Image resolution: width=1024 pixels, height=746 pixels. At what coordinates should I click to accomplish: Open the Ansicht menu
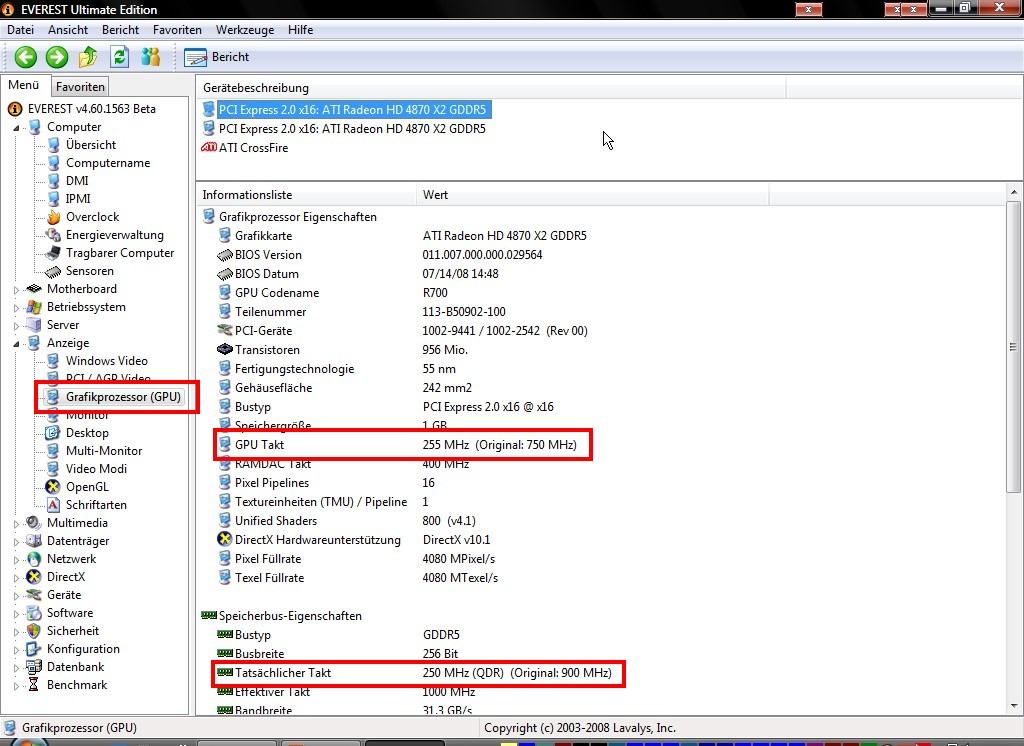[68, 30]
